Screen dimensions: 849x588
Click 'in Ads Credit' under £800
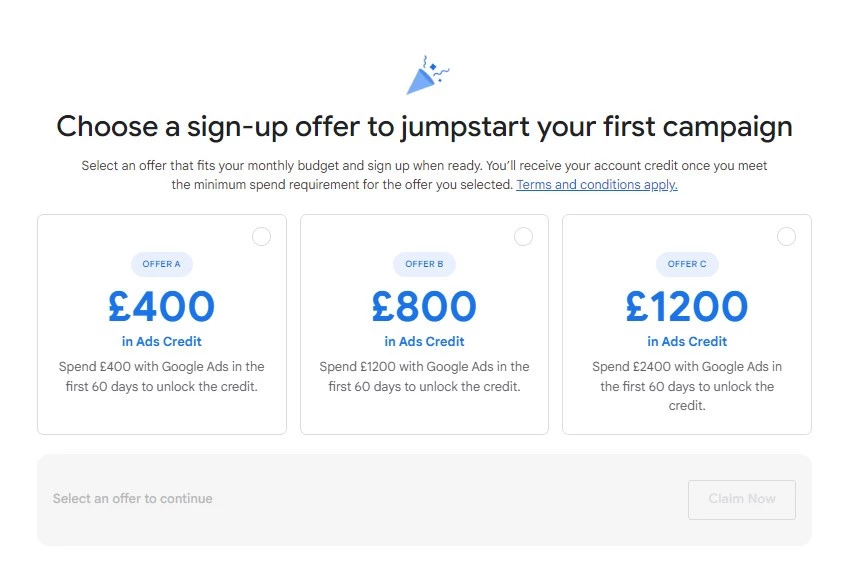[424, 341]
